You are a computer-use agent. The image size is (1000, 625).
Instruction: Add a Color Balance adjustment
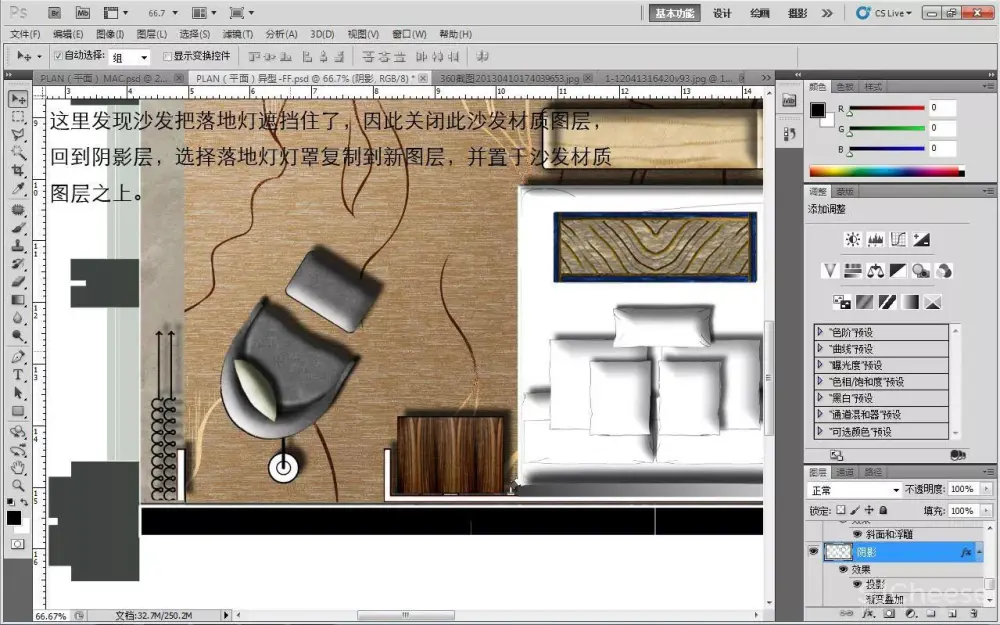[x=875, y=271]
